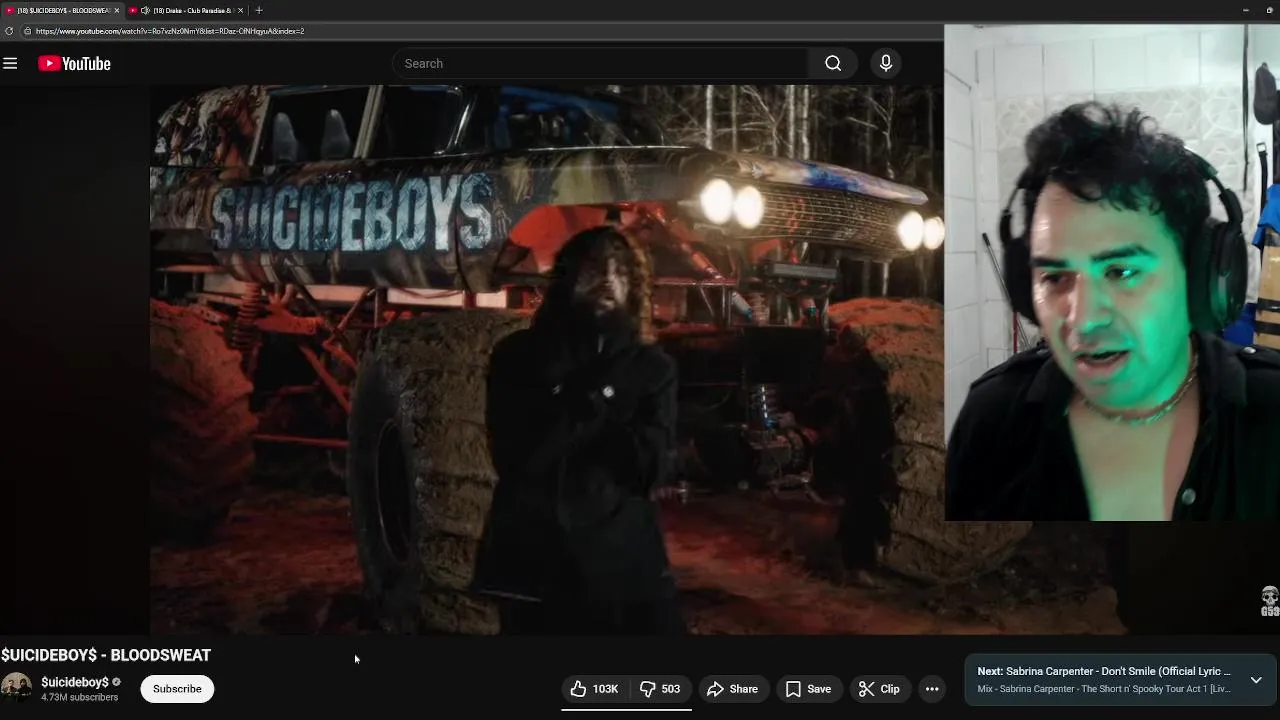1280x720 pixels.
Task: Open the $uicideboy$ channel name link
Action: pyautogui.click(x=75, y=682)
